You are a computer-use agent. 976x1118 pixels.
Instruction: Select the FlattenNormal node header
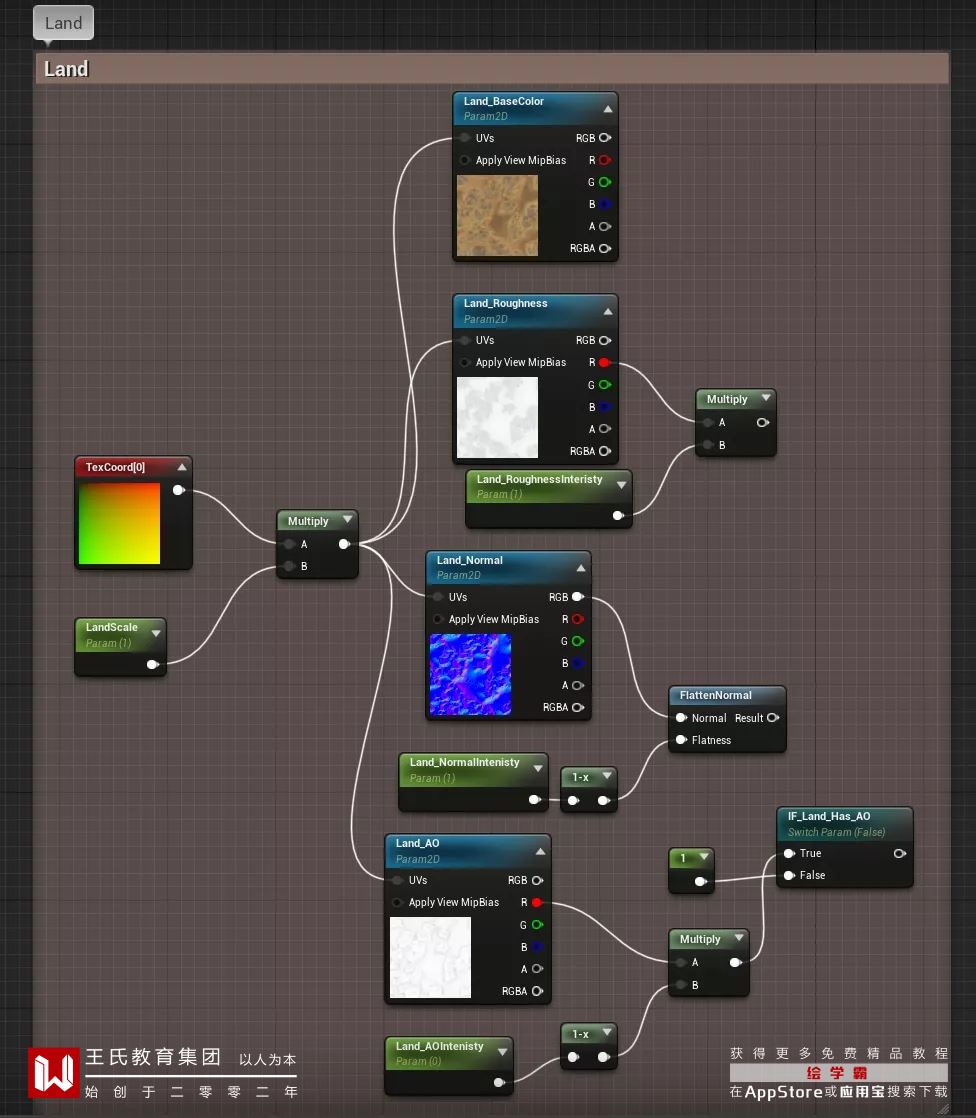[x=727, y=695]
